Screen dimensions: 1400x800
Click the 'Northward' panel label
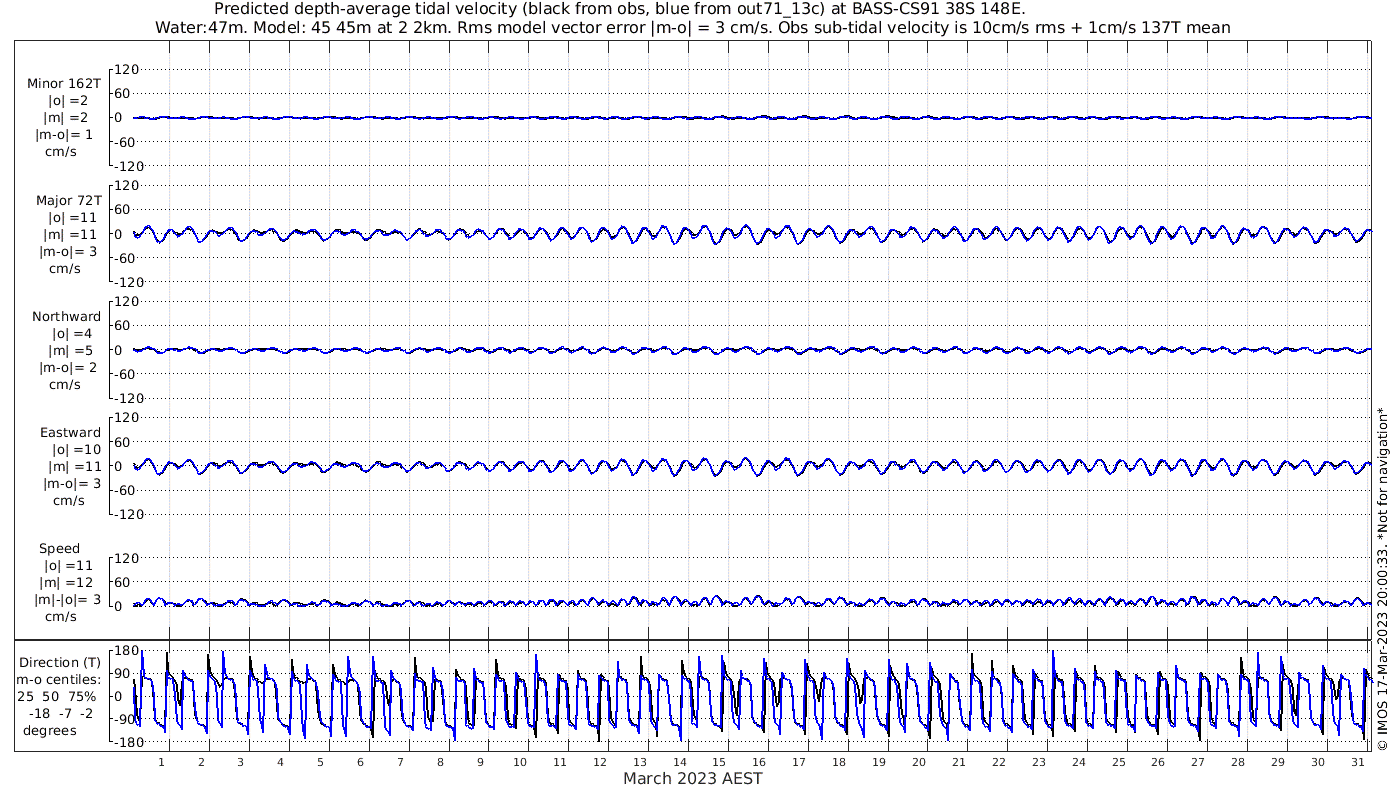coord(66,316)
